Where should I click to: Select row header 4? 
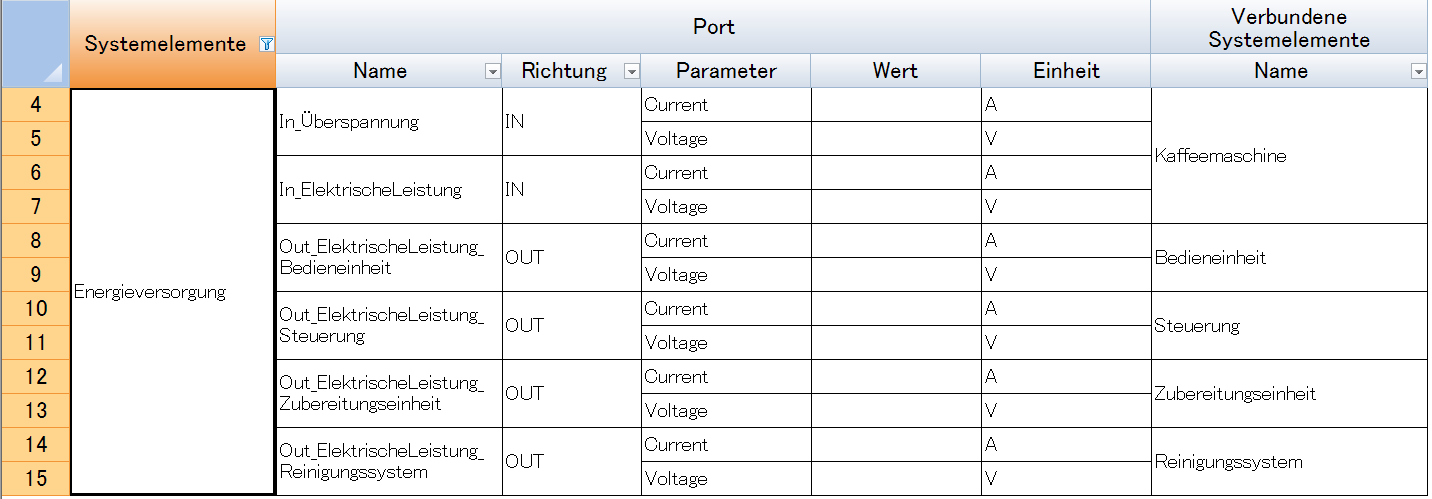click(x=35, y=105)
